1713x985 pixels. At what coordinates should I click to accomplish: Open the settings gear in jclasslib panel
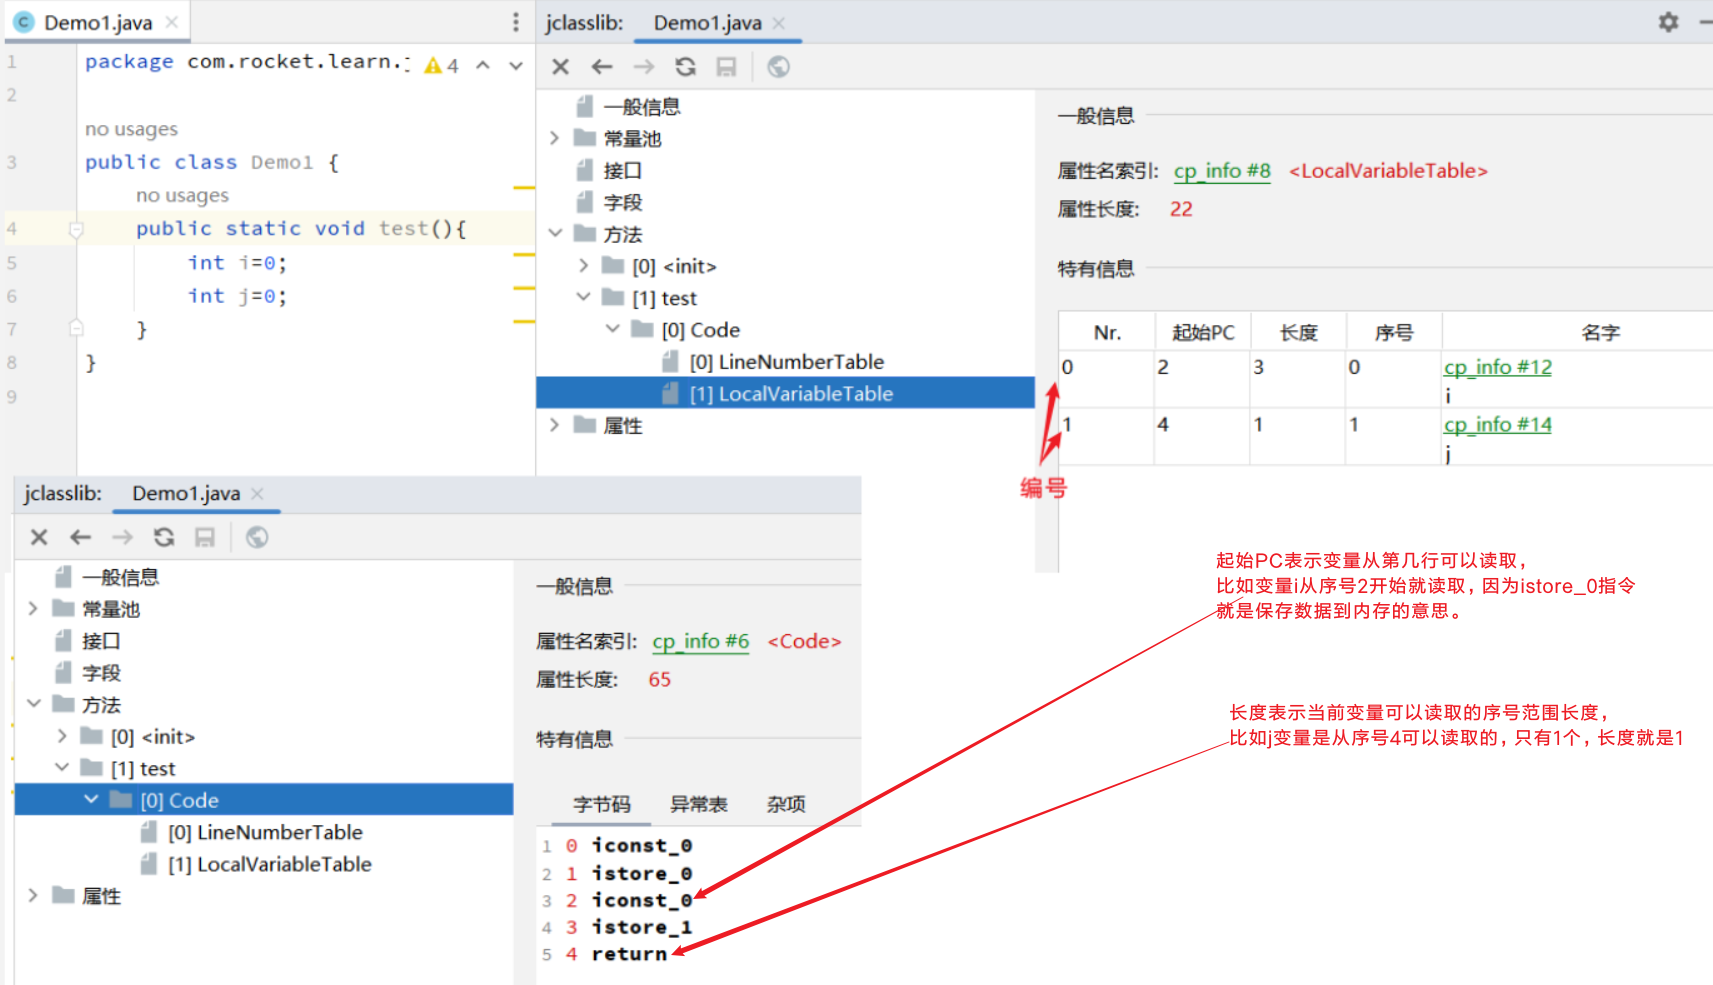click(x=1668, y=22)
